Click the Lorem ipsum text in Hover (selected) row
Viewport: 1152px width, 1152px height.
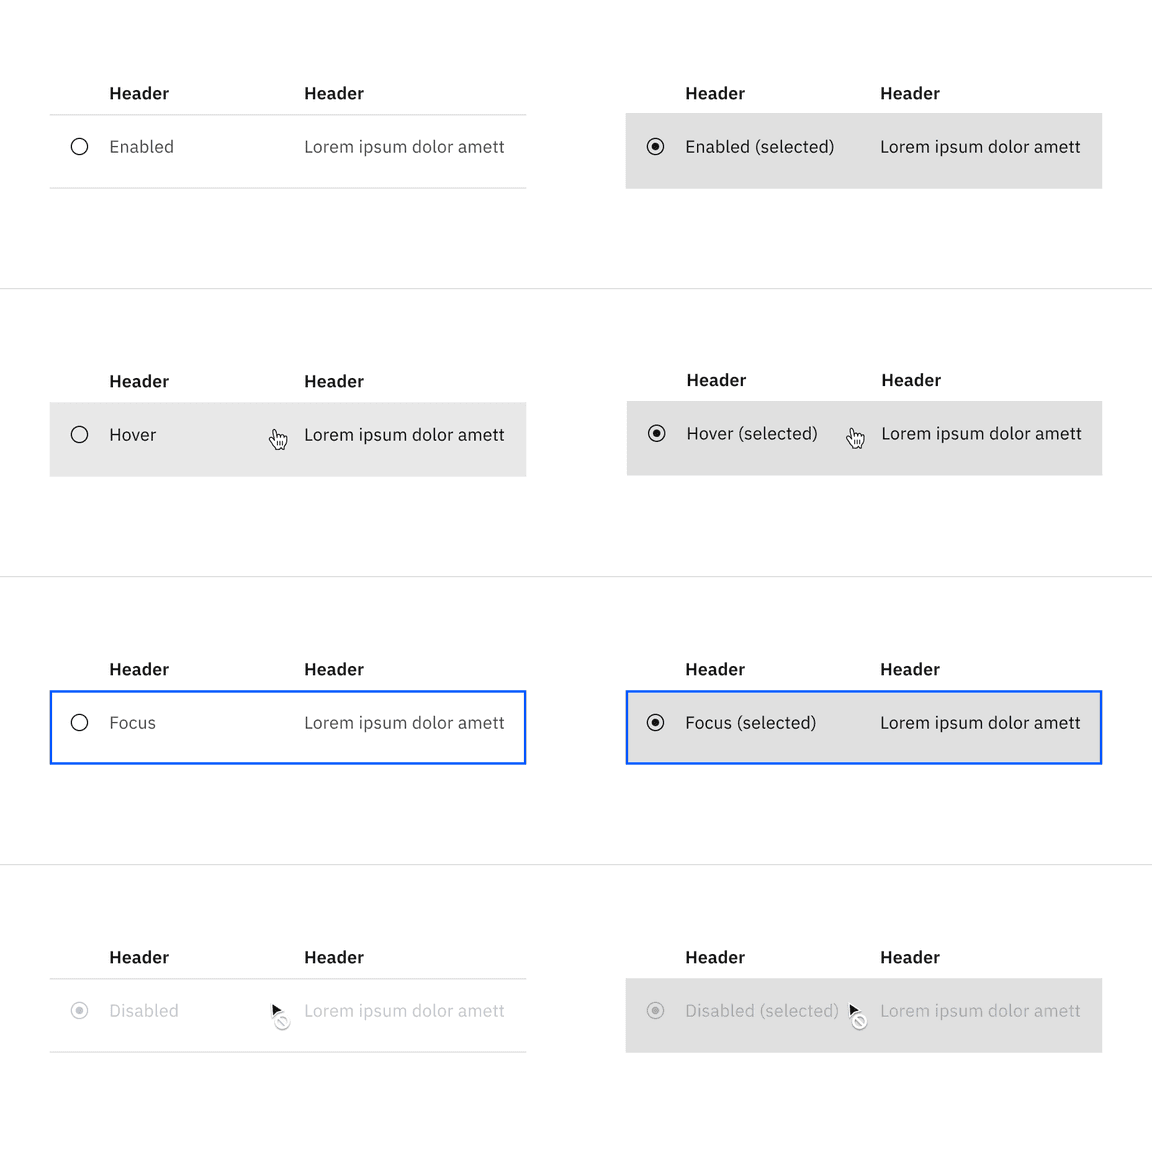(x=981, y=434)
